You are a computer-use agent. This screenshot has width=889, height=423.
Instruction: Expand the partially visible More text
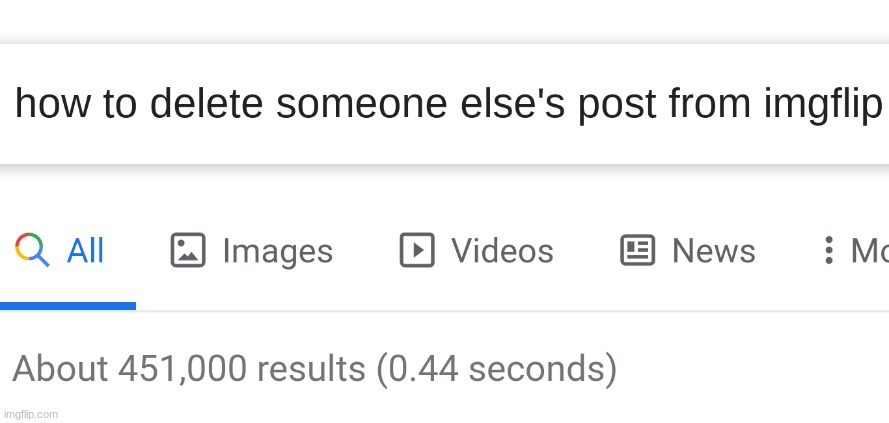[868, 251]
